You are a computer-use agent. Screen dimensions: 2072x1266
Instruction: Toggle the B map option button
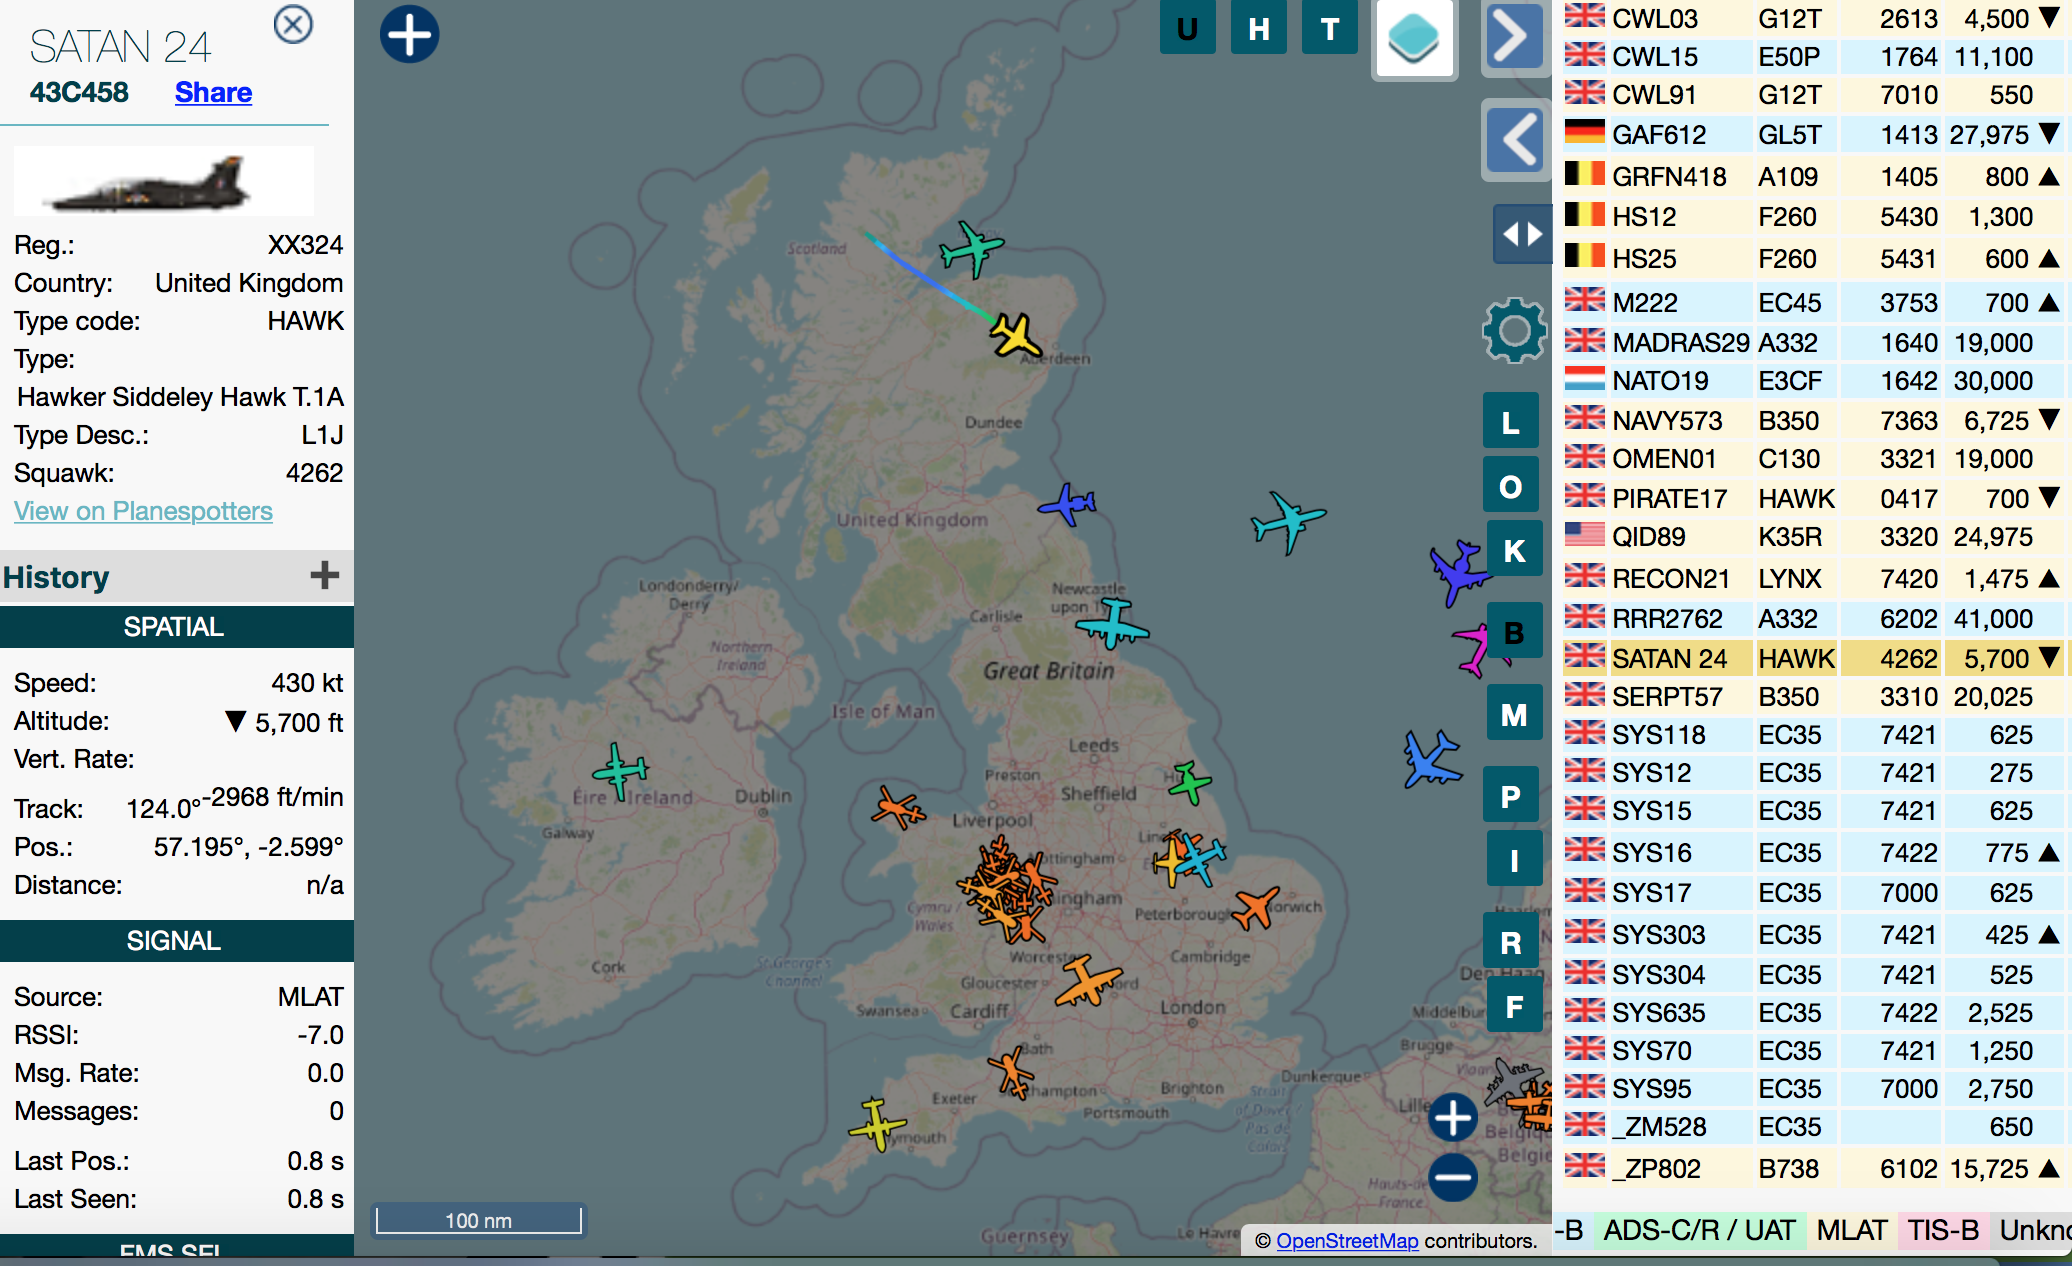(1514, 632)
